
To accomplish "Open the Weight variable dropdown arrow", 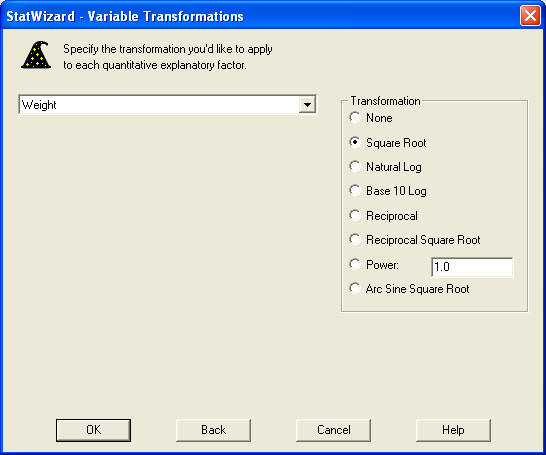I will pyautogui.click(x=307, y=104).
